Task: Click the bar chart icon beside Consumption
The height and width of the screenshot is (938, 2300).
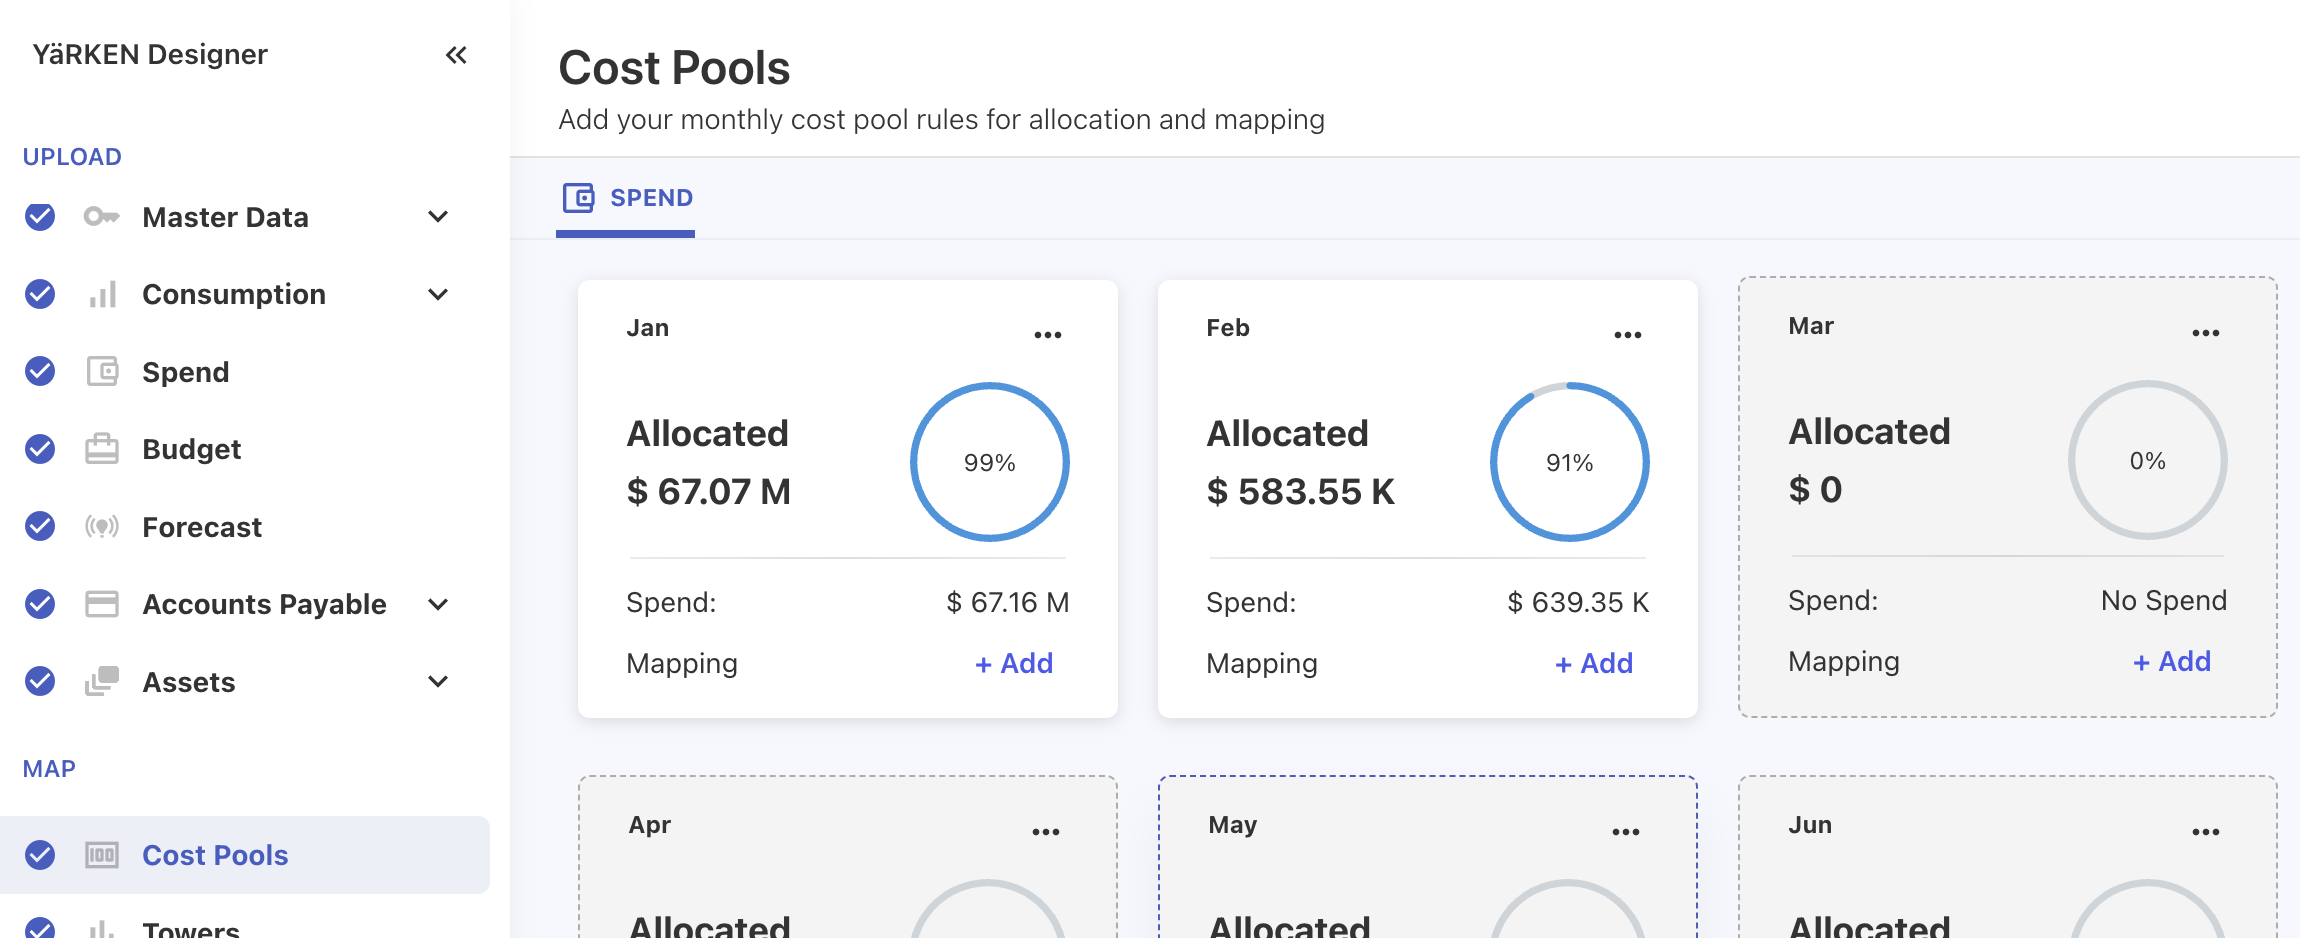Action: pos(102,295)
